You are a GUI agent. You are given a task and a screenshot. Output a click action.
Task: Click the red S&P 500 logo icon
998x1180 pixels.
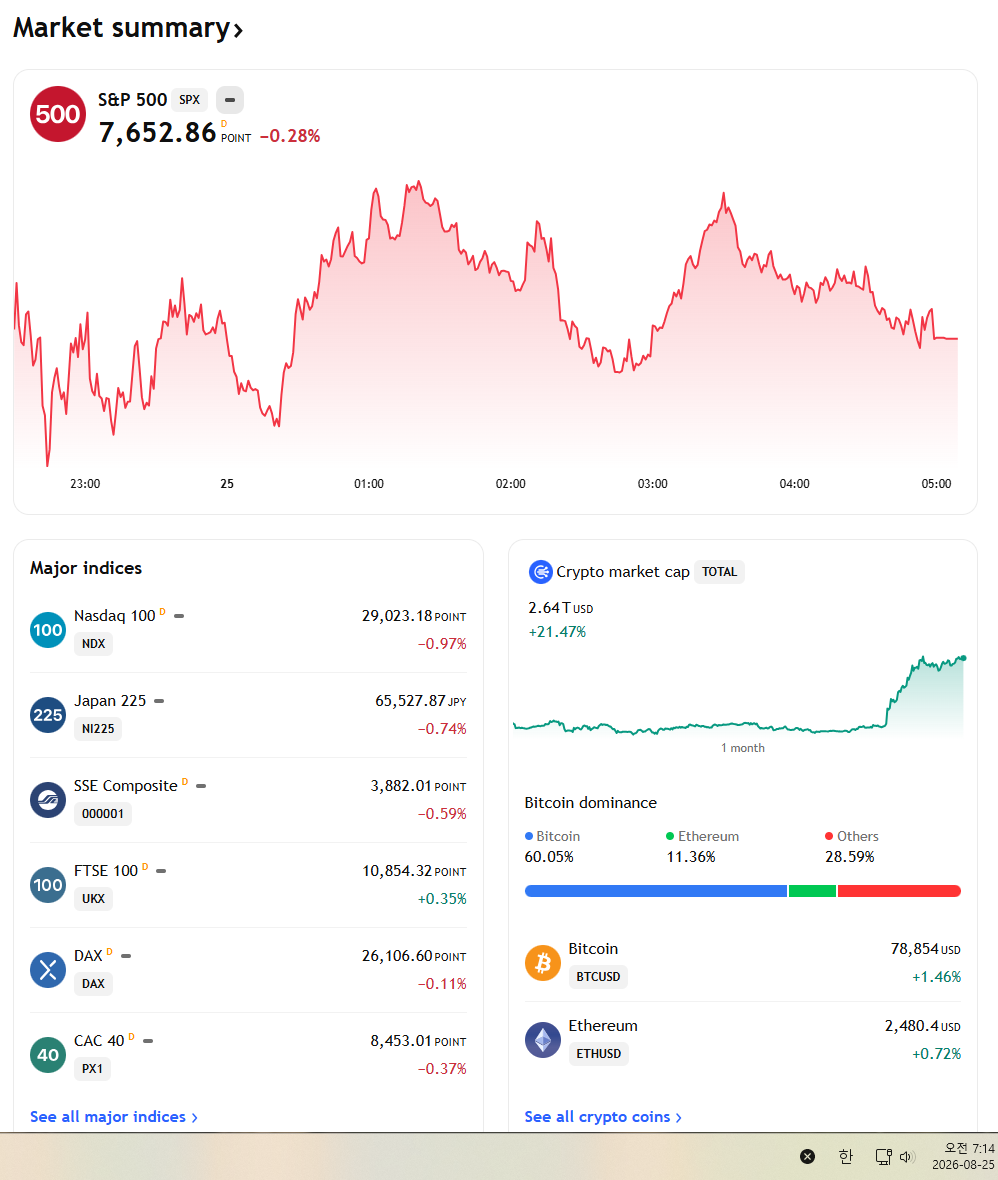point(58,114)
